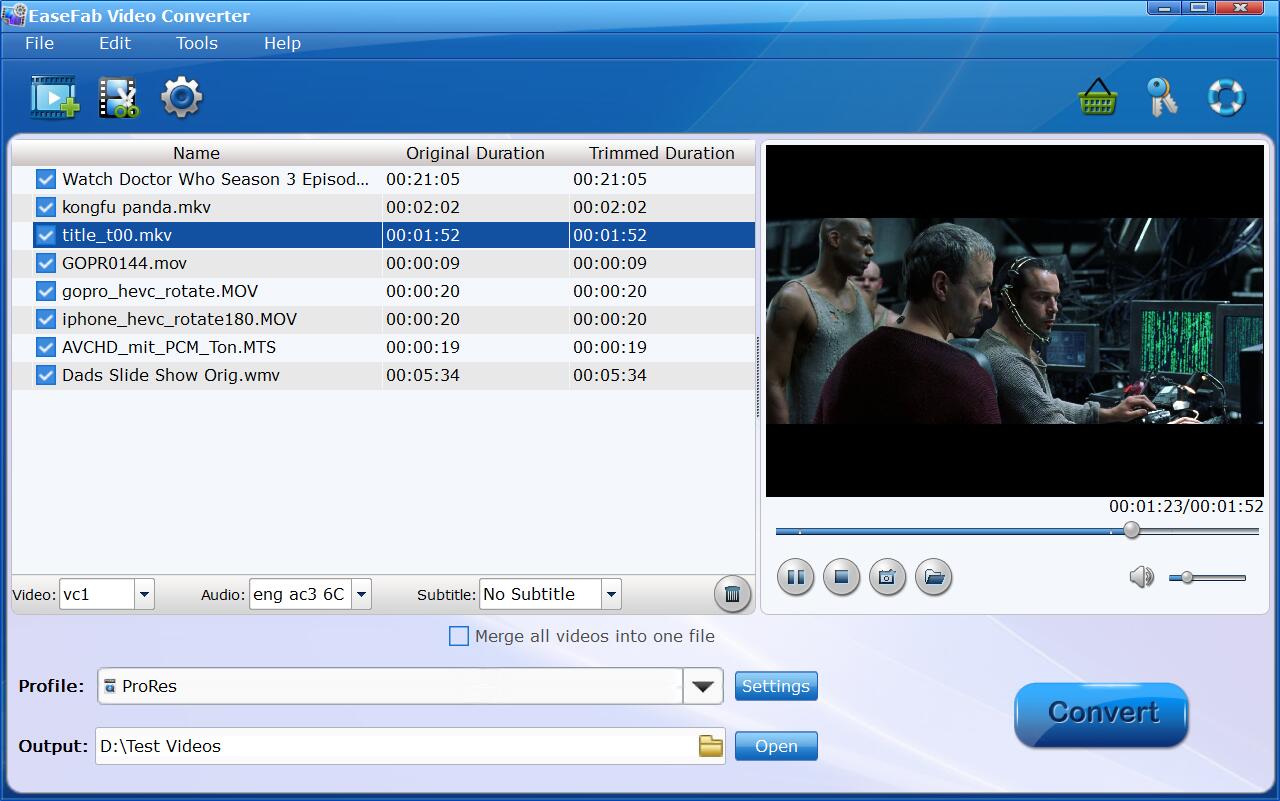
Task: Click the Trimmed Duration column header
Action: (x=662, y=153)
